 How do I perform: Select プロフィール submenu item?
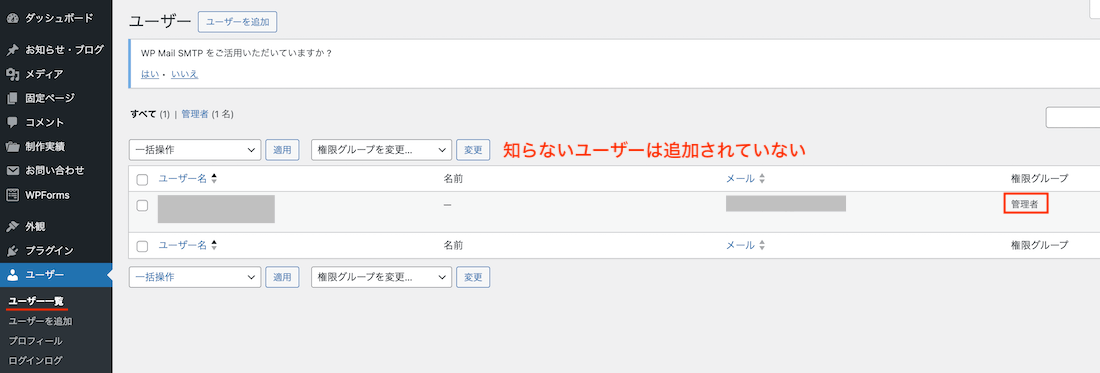point(36,341)
